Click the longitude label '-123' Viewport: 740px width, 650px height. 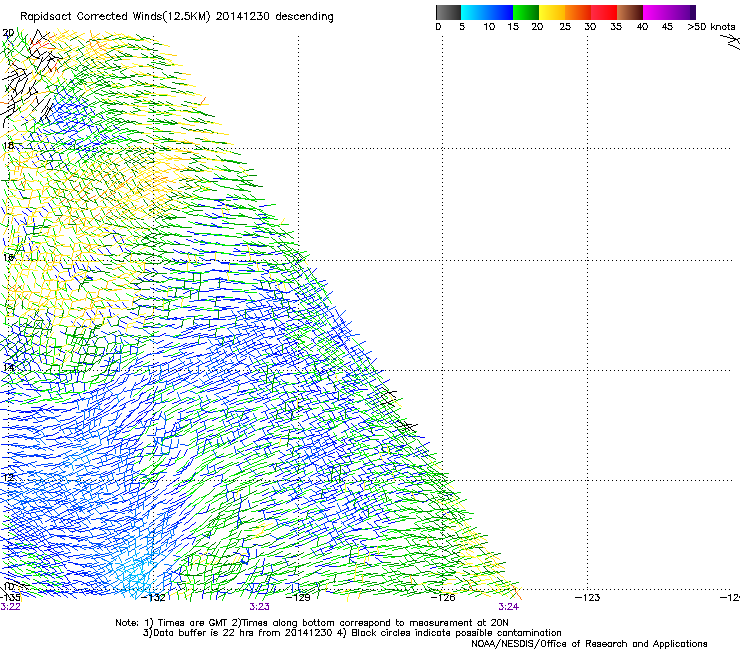click(588, 598)
